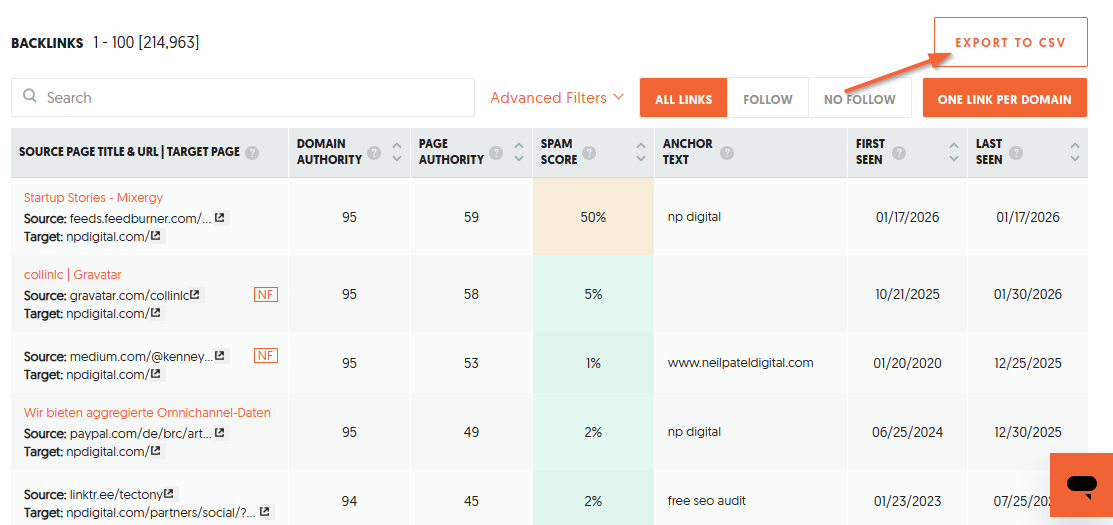Open external link icon for gravatar.com/collinlc source
Image resolution: width=1113 pixels, height=525 pixels.
click(194, 294)
